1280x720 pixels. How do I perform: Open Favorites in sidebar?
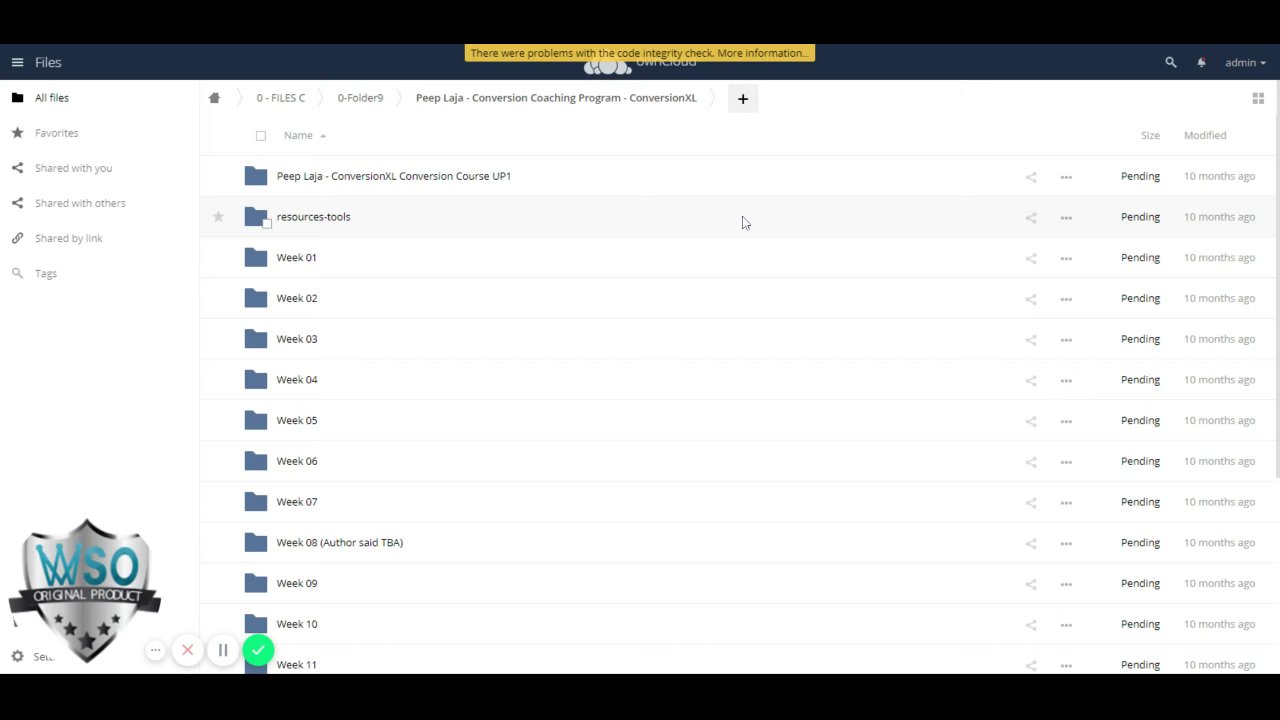[x=56, y=133]
